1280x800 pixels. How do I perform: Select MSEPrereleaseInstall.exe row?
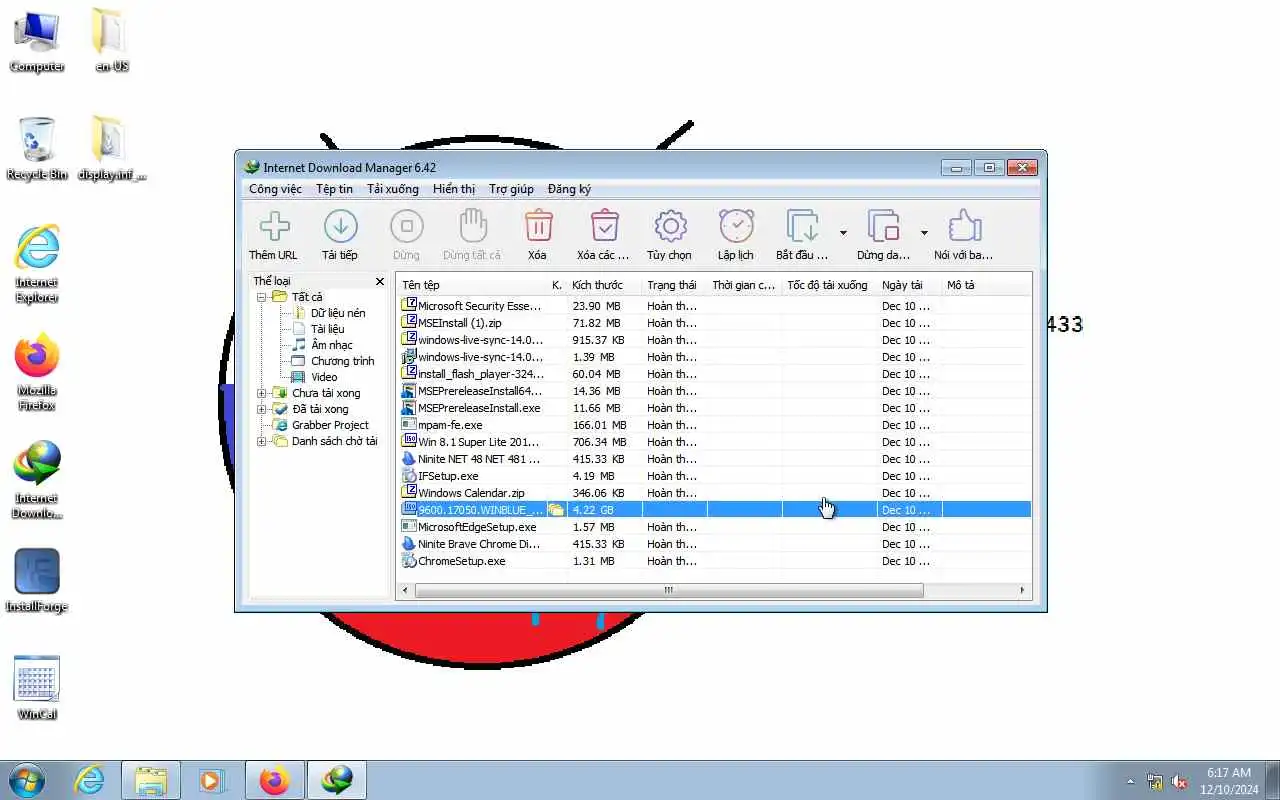[715, 408]
